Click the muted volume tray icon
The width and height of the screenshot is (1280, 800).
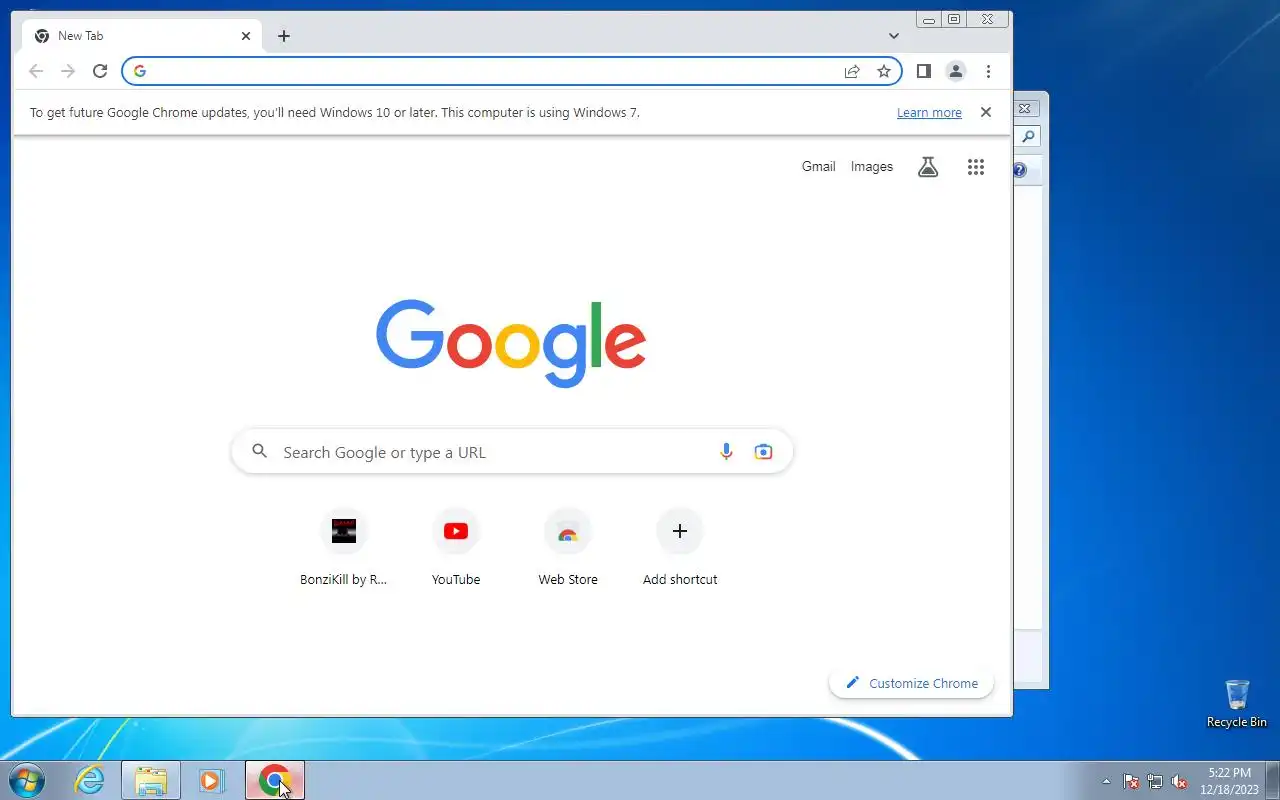pyautogui.click(x=1180, y=782)
